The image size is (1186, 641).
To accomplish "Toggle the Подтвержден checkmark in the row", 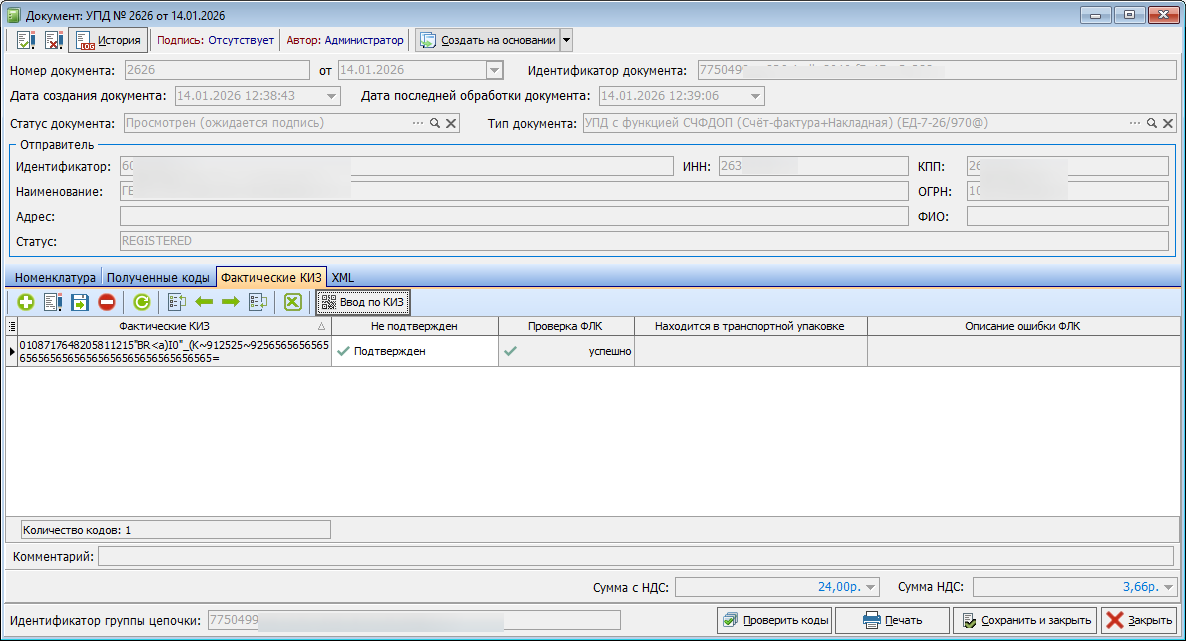I will coord(344,351).
